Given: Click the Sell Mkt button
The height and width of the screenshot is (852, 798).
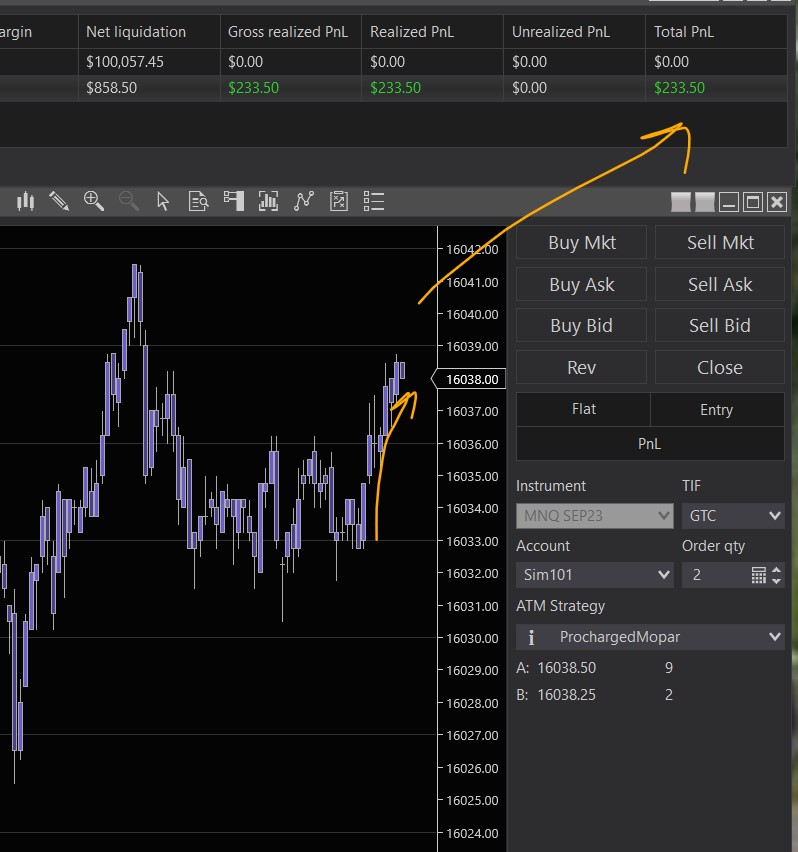Looking at the screenshot, I should point(720,242).
